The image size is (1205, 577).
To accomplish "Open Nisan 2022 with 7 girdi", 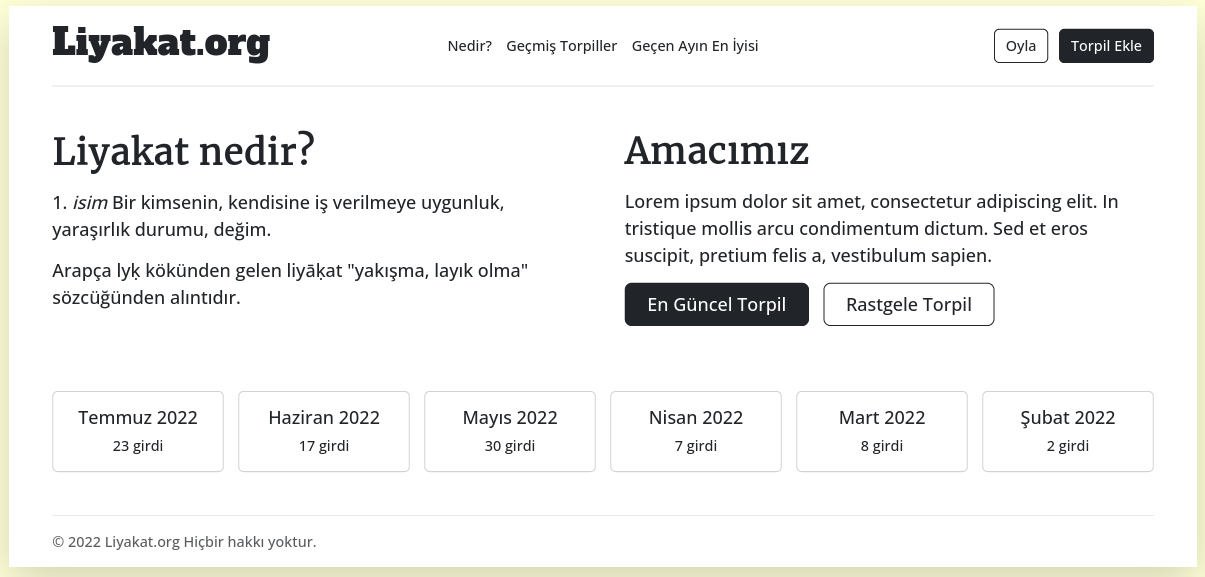I will pos(696,431).
